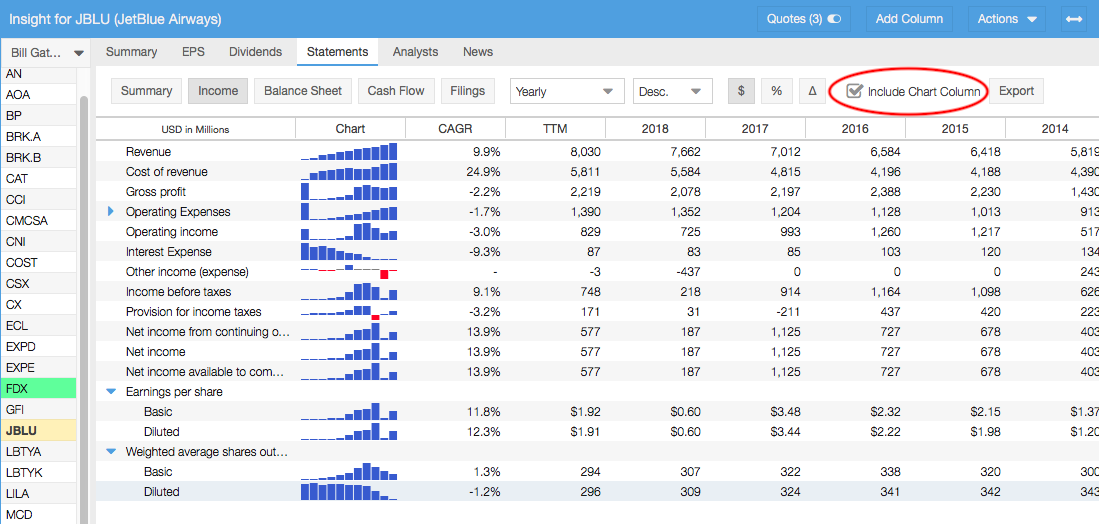Select CAT in the ticker list
The height and width of the screenshot is (524, 1099).
click(x=38, y=179)
